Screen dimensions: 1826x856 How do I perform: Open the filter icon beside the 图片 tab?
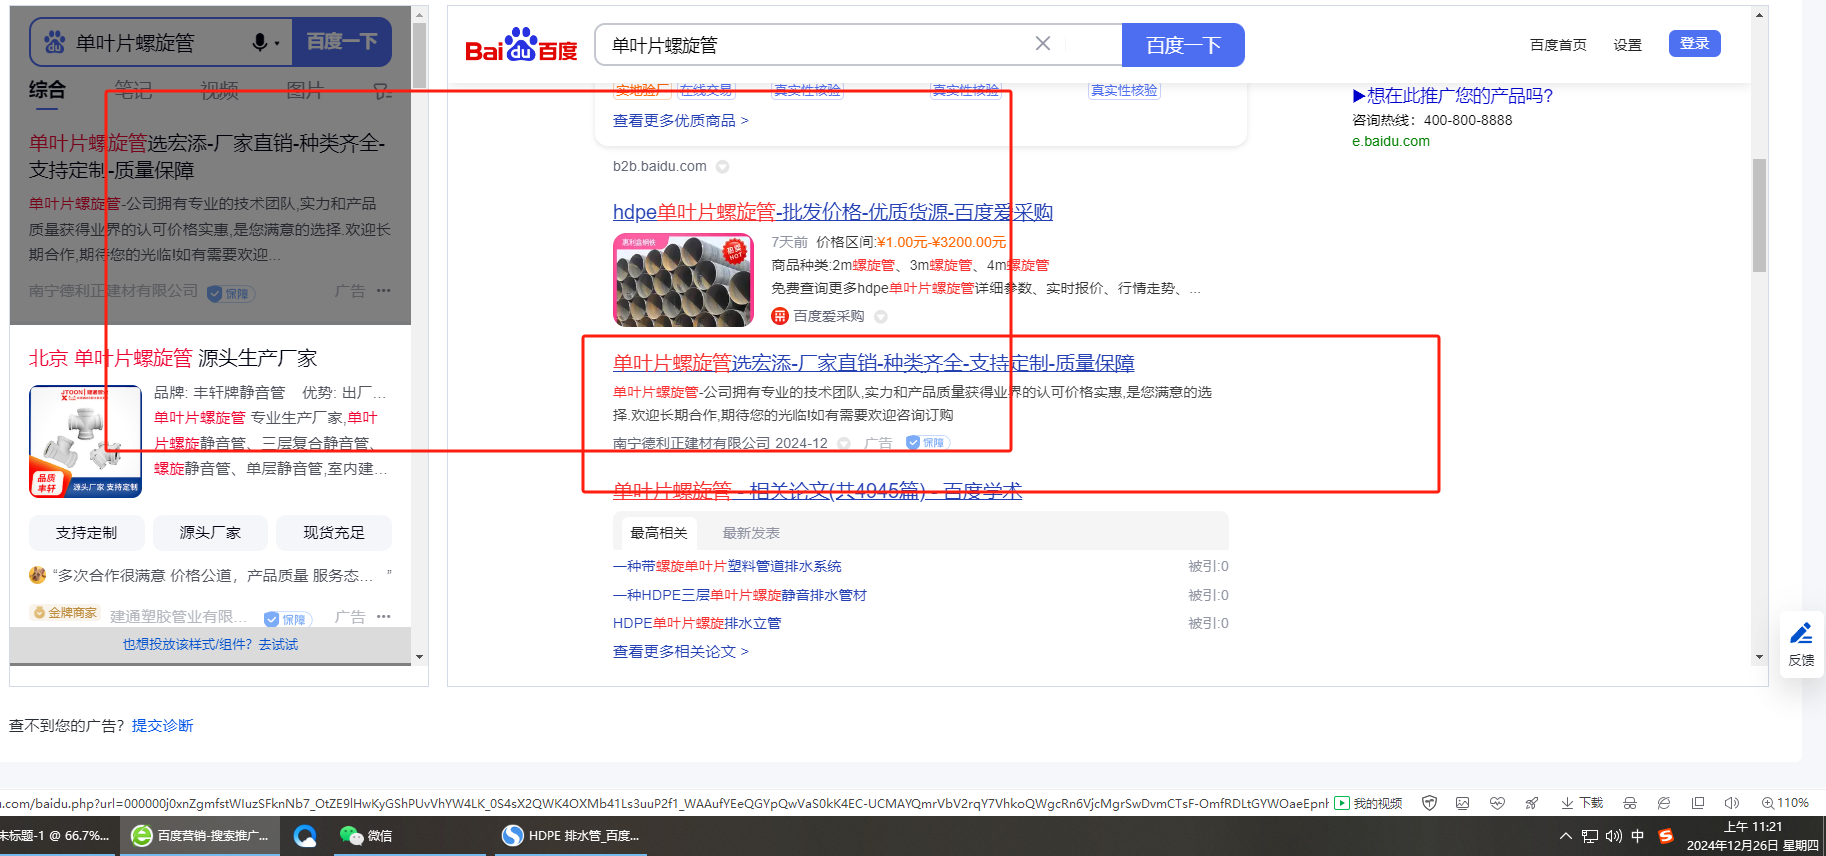[x=382, y=91]
